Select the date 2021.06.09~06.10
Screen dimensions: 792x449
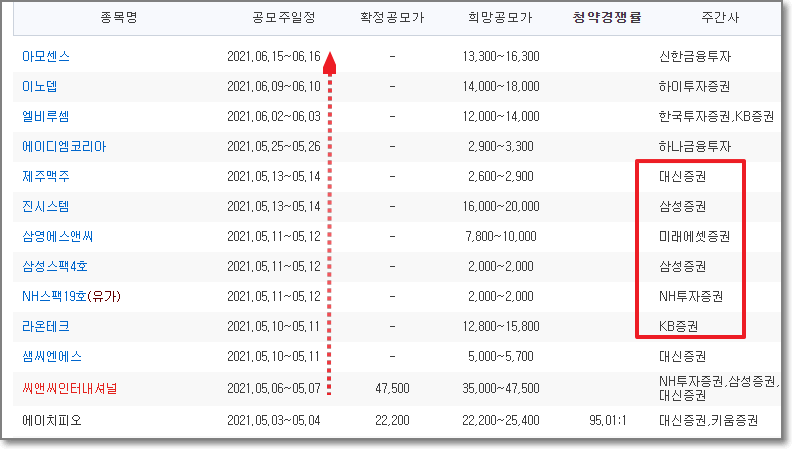click(274, 86)
